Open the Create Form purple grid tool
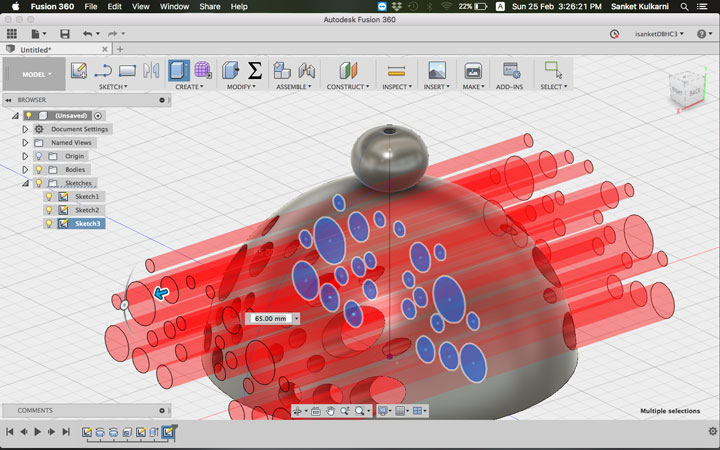The image size is (720, 450). click(202, 70)
